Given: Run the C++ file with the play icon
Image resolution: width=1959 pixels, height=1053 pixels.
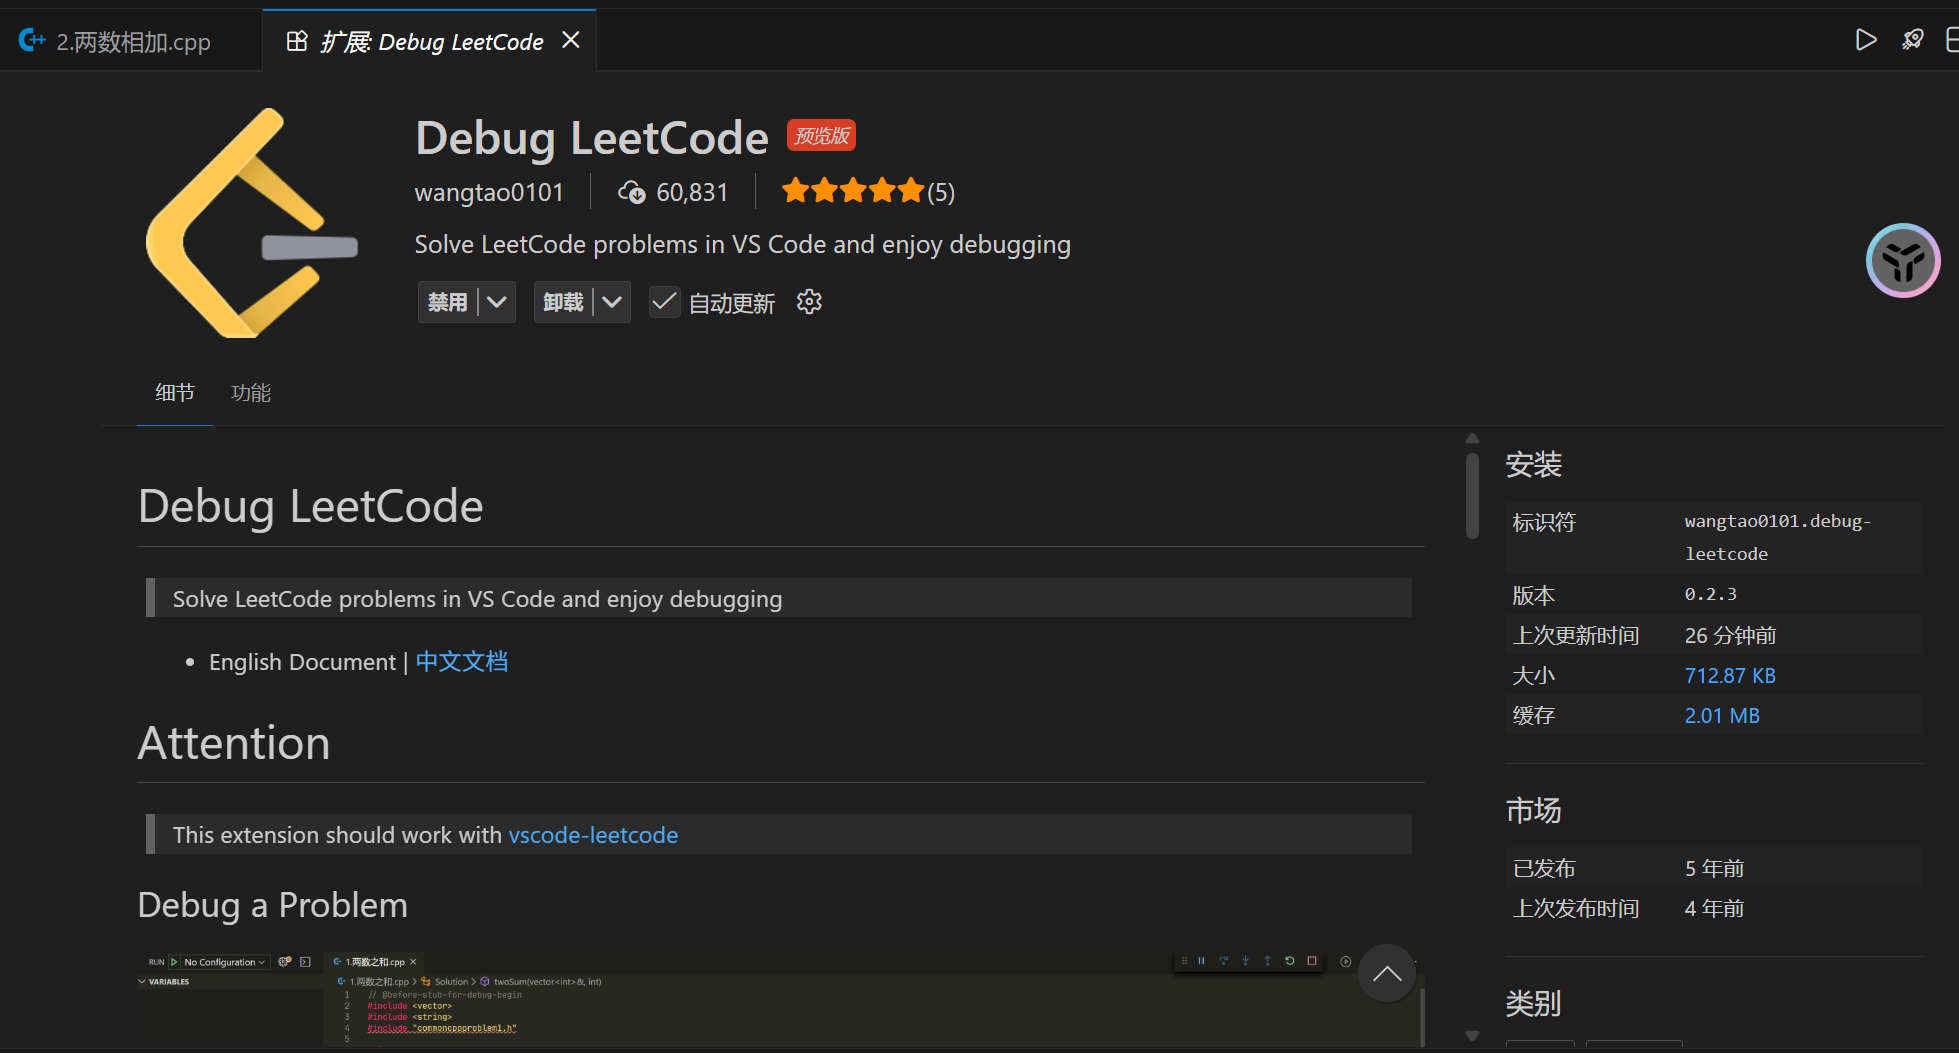Looking at the screenshot, I should point(1865,40).
